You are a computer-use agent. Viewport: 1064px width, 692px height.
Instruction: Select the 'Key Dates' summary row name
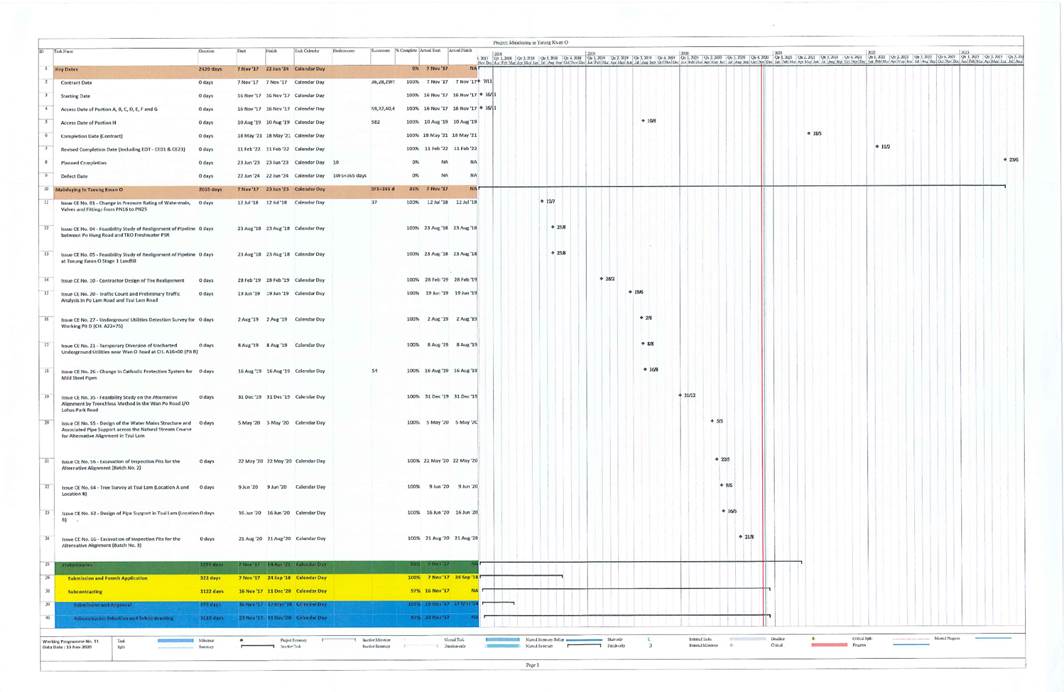pos(66,69)
